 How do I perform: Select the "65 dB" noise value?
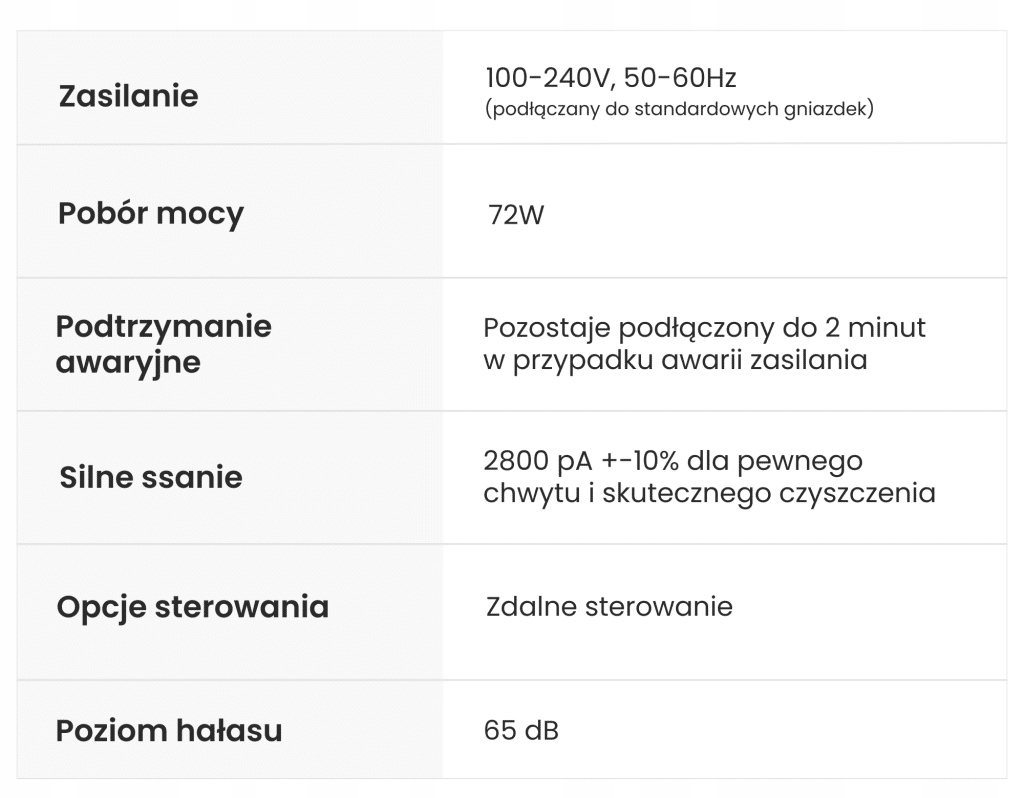[521, 730]
